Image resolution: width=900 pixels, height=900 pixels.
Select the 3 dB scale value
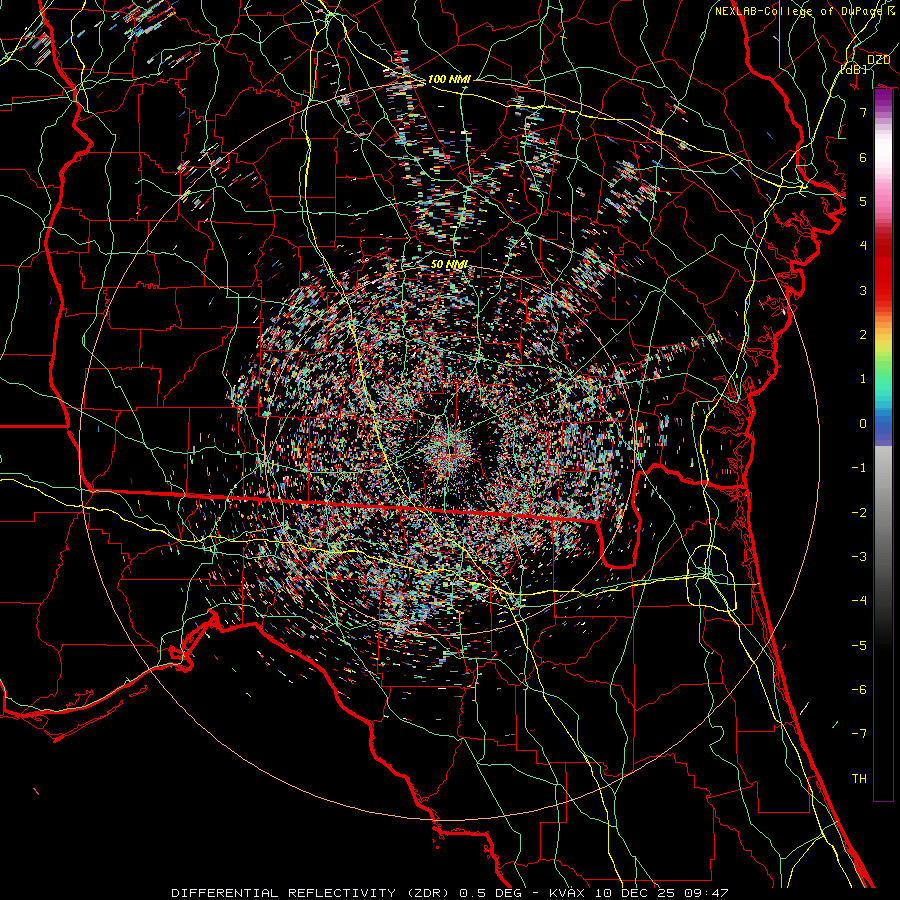(863, 290)
